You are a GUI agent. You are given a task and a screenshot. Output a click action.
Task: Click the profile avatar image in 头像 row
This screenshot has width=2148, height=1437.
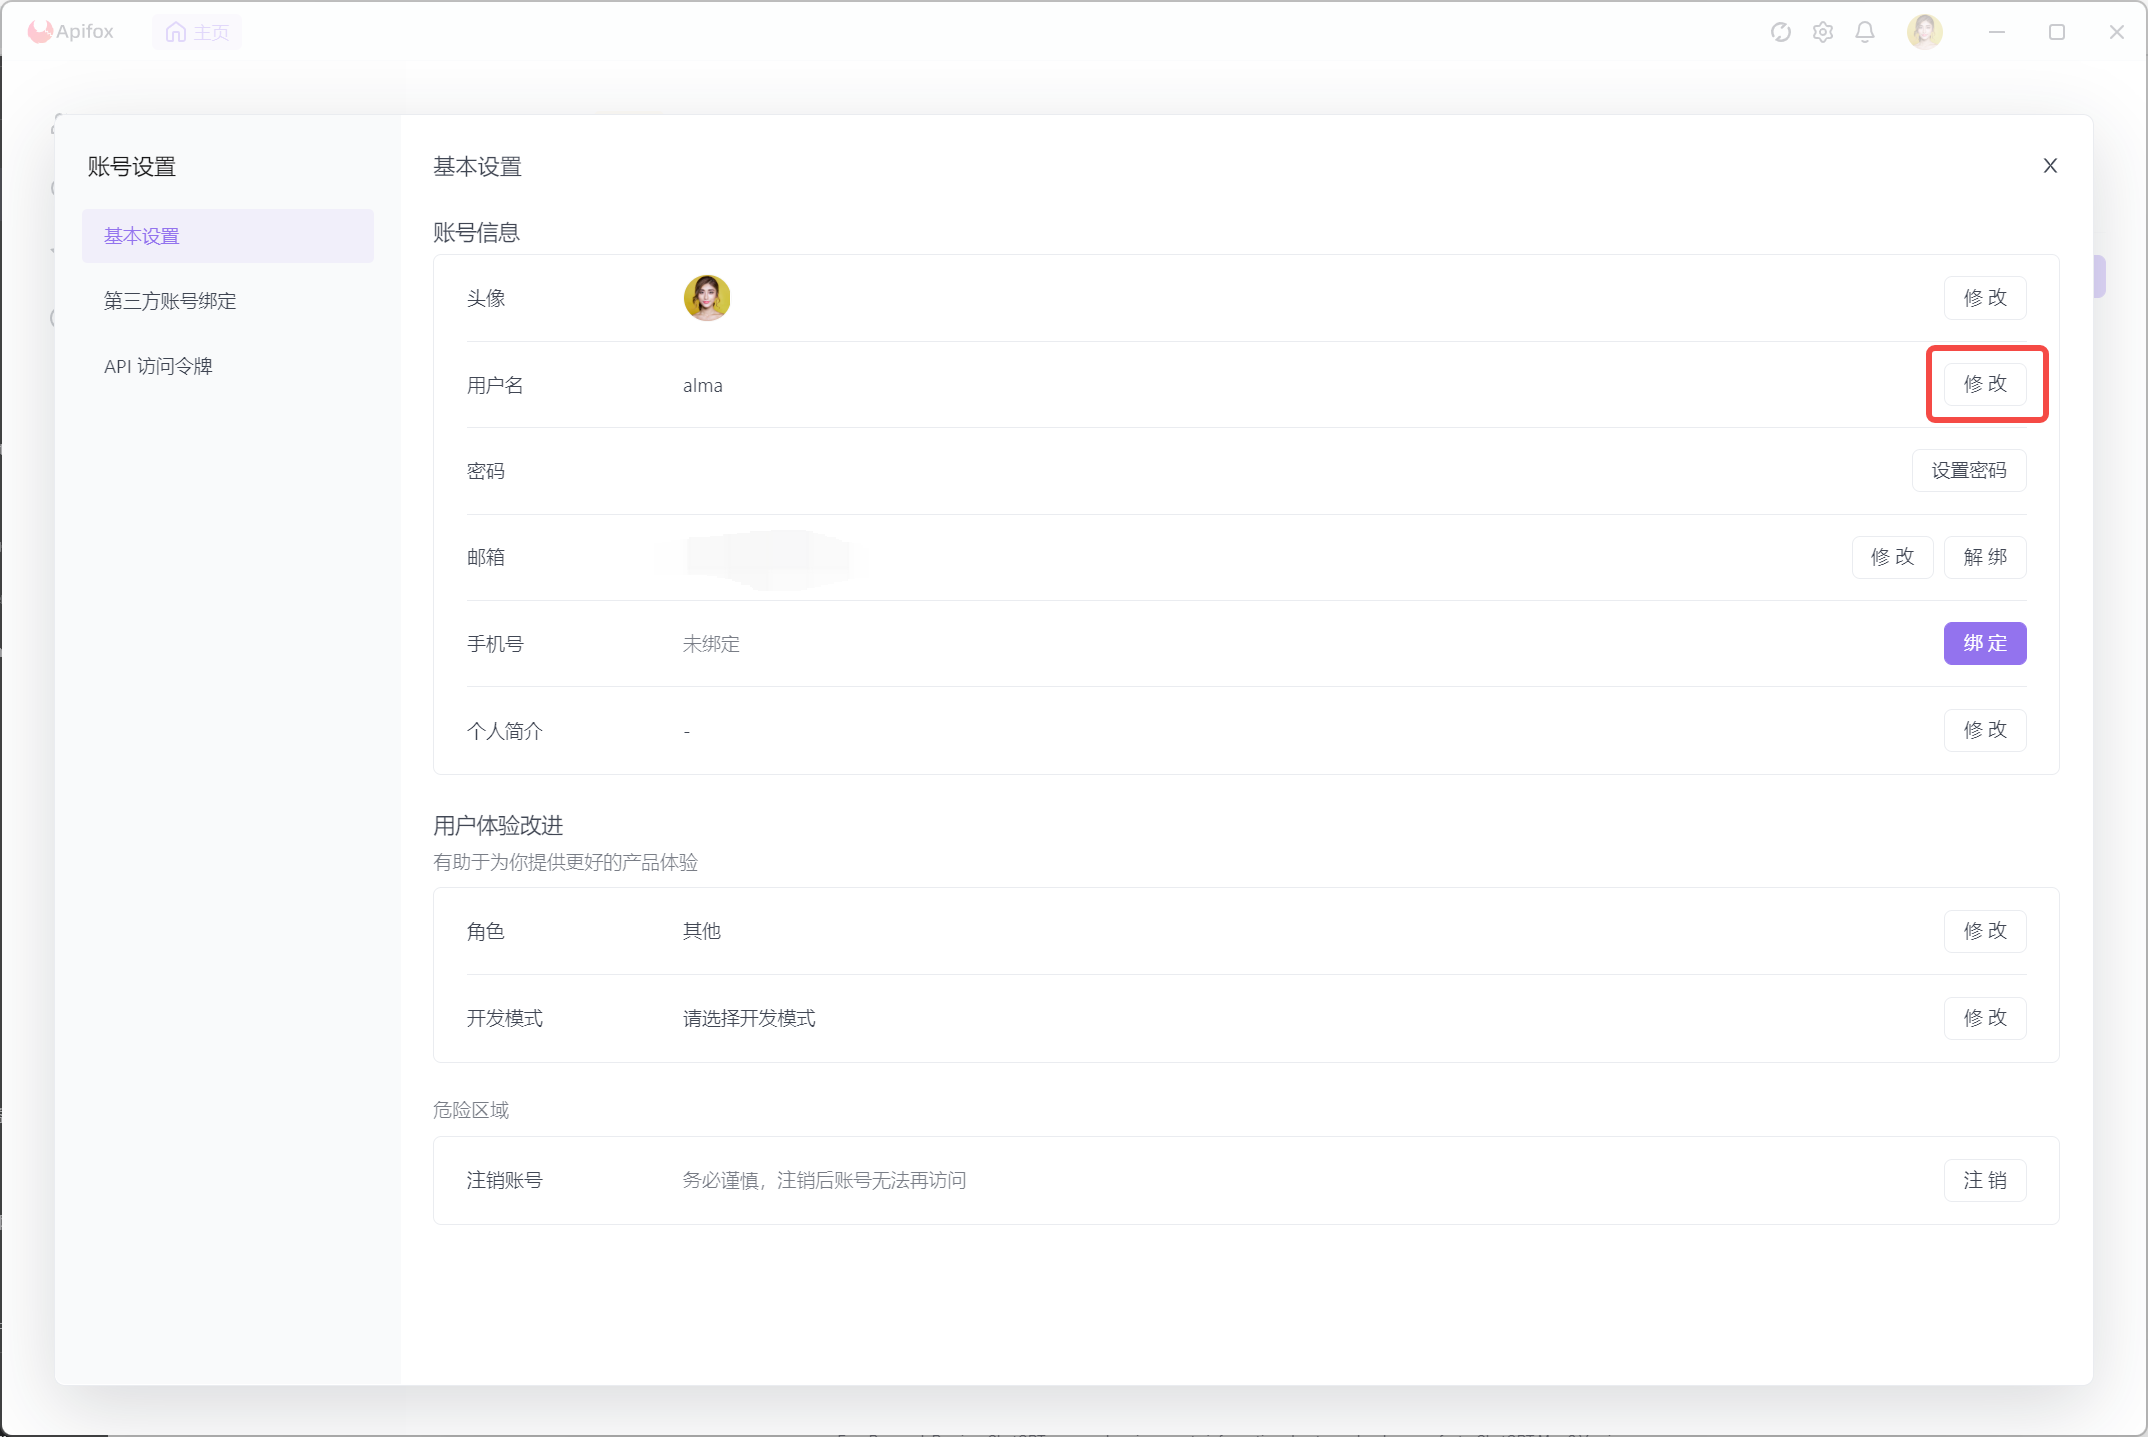pyautogui.click(x=707, y=298)
